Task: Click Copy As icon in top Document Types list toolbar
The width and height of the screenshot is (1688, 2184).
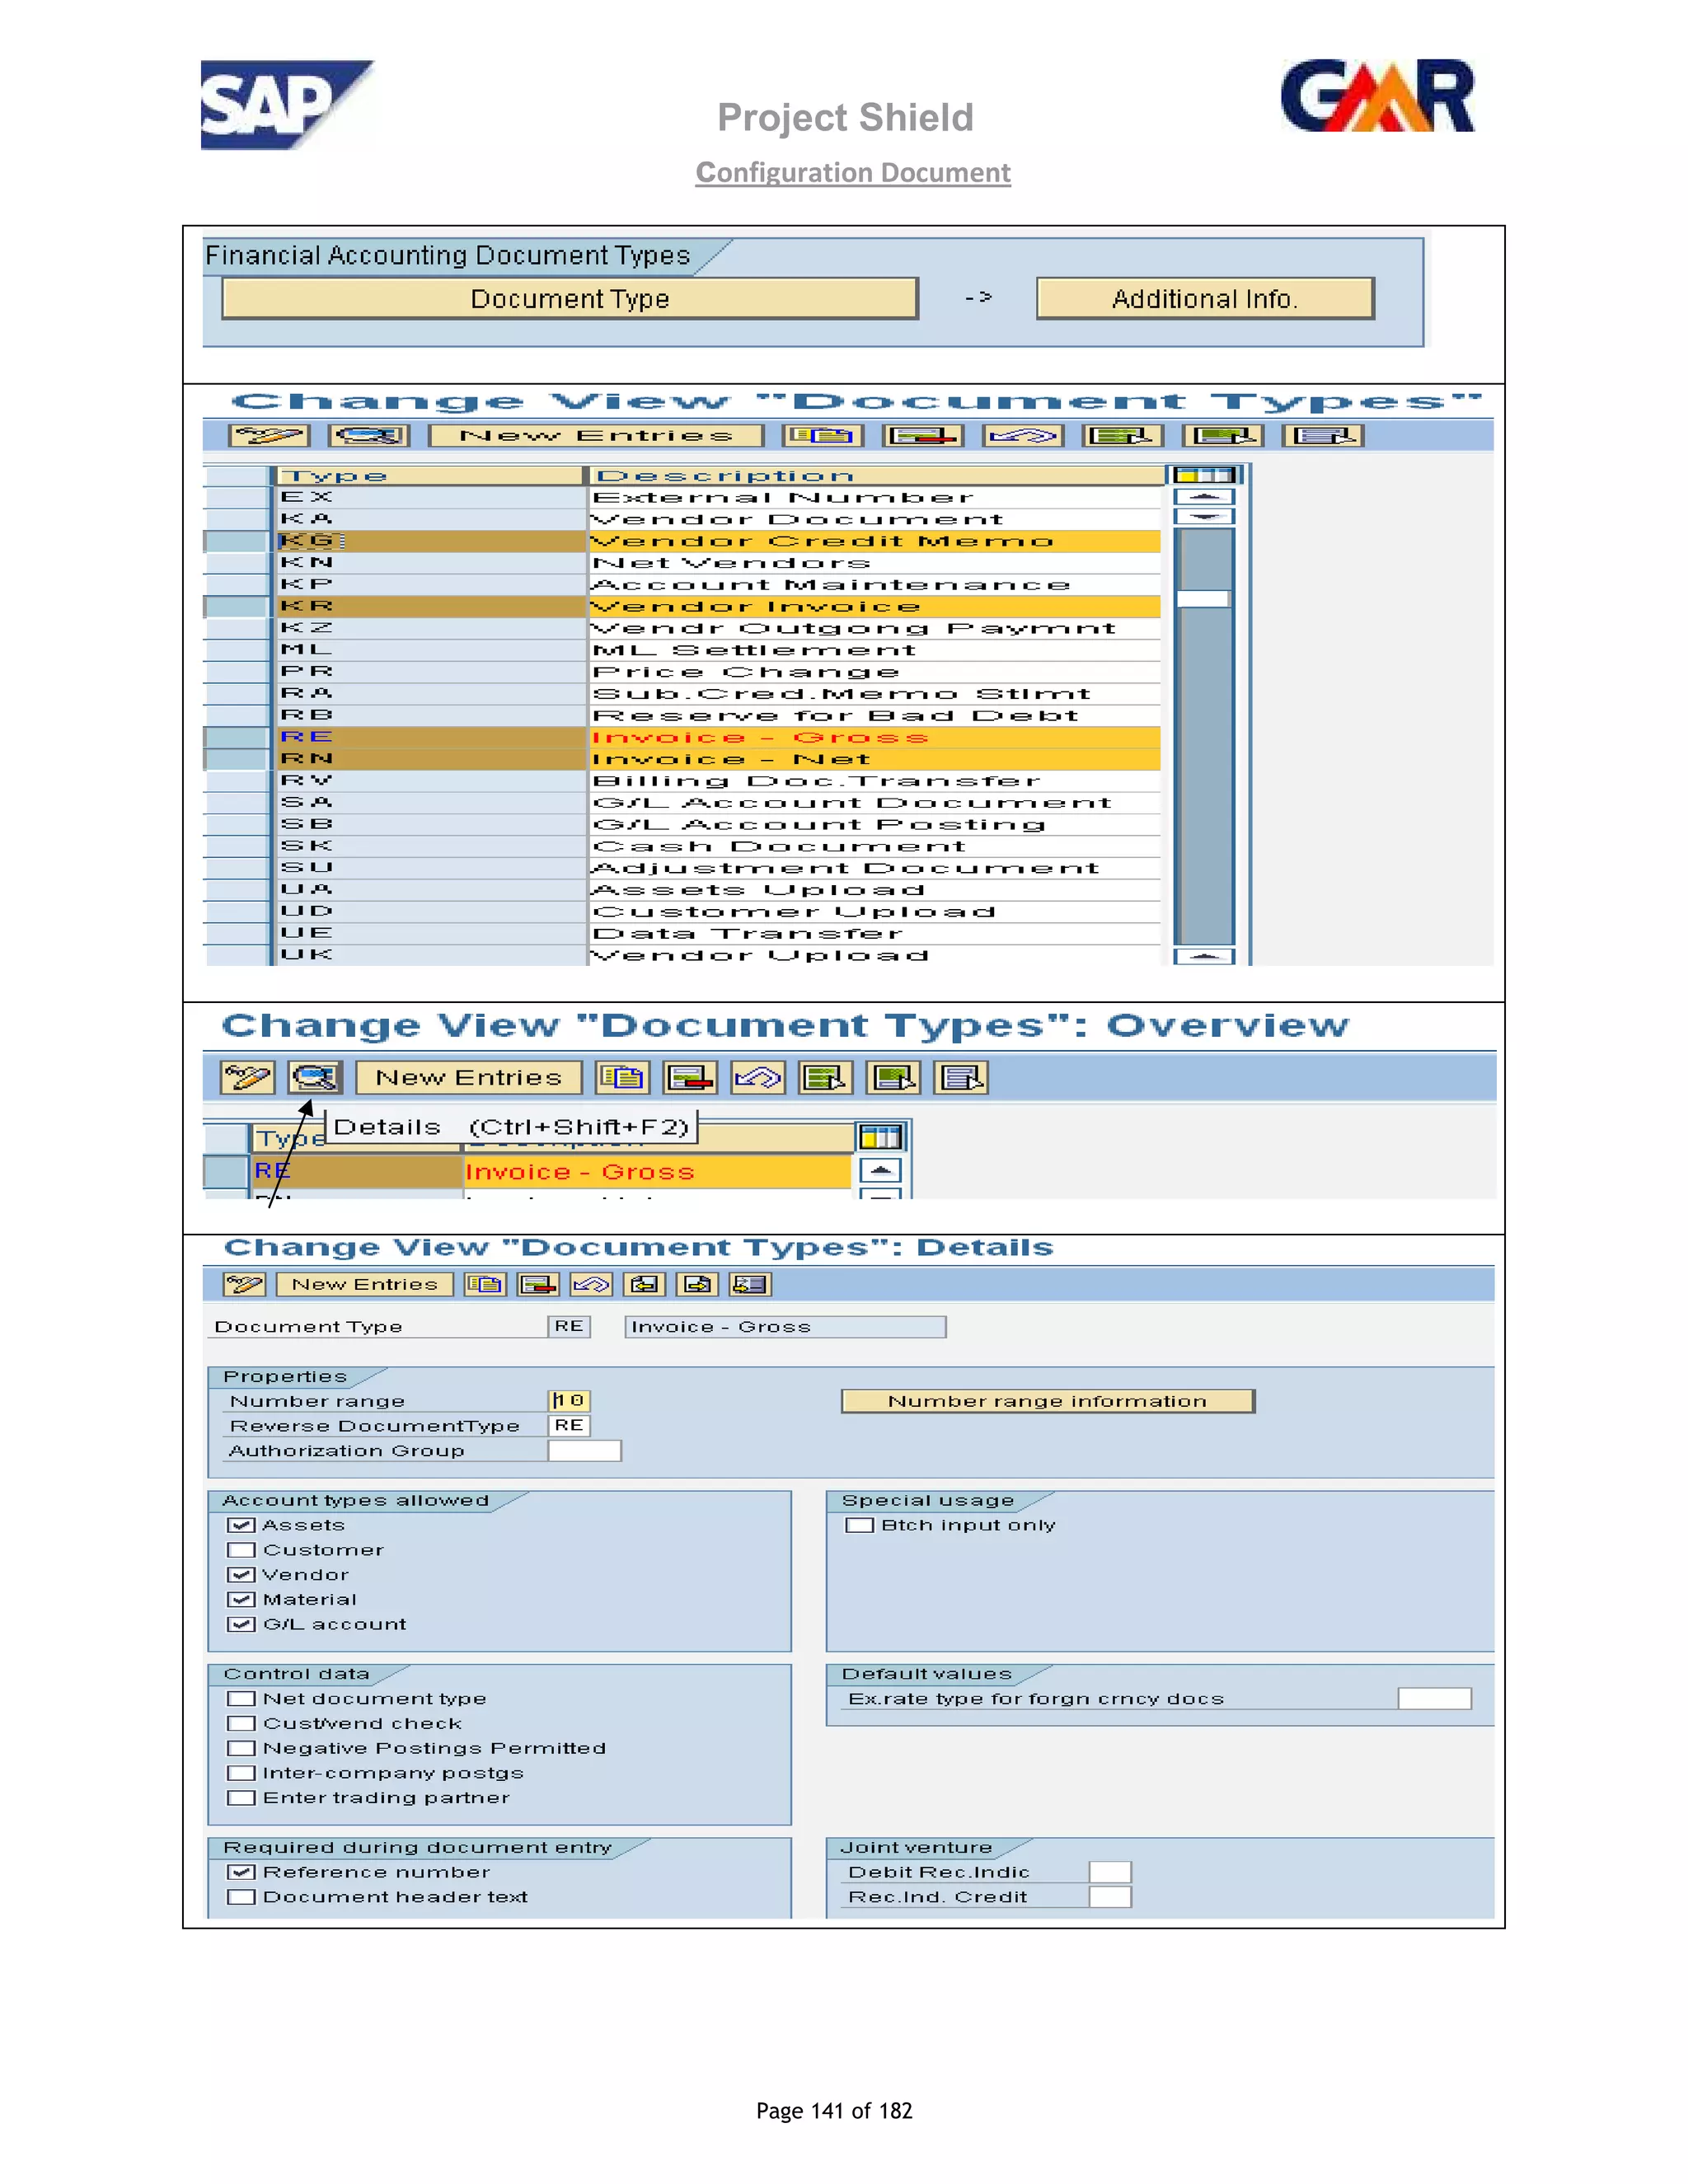Action: point(823,436)
